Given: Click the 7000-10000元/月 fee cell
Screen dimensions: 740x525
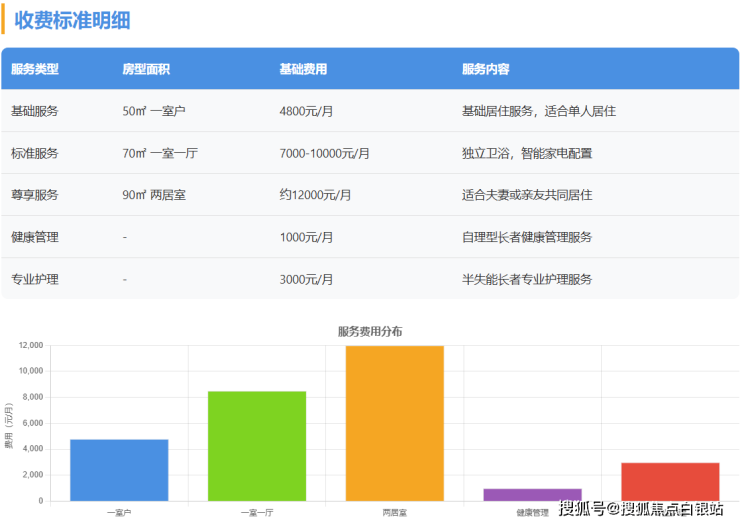Looking at the screenshot, I should click(x=325, y=154).
